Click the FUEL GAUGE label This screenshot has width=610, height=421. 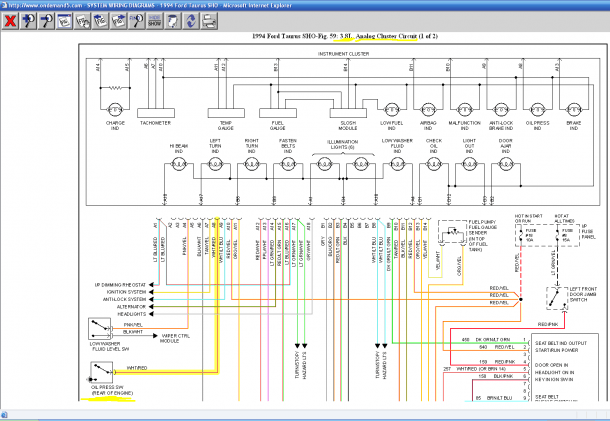[x=277, y=125]
